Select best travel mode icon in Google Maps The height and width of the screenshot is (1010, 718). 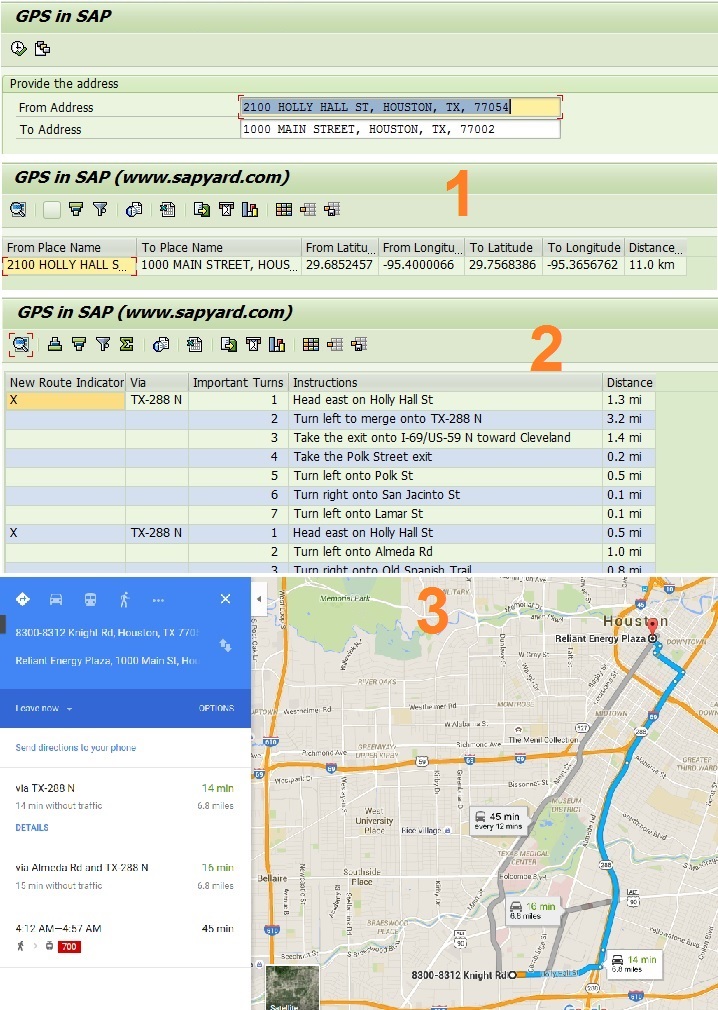coord(23,600)
